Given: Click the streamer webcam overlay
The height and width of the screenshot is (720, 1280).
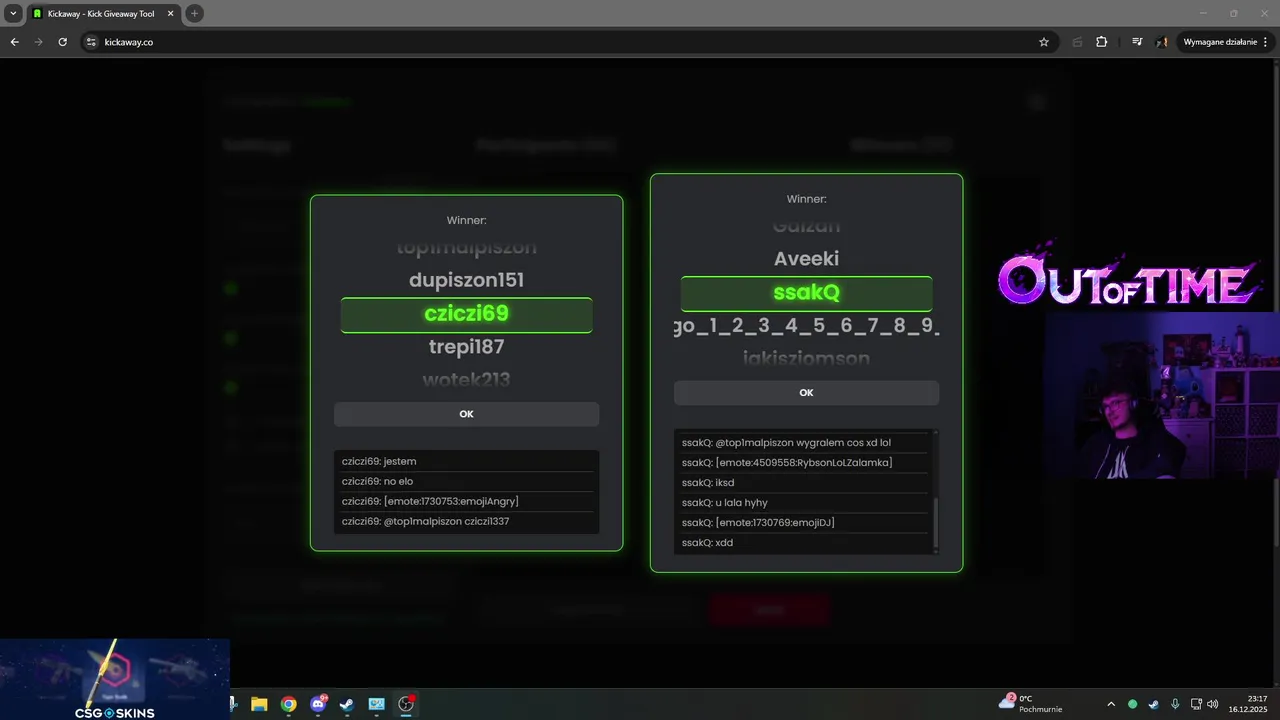Looking at the screenshot, I should click(1162, 395).
